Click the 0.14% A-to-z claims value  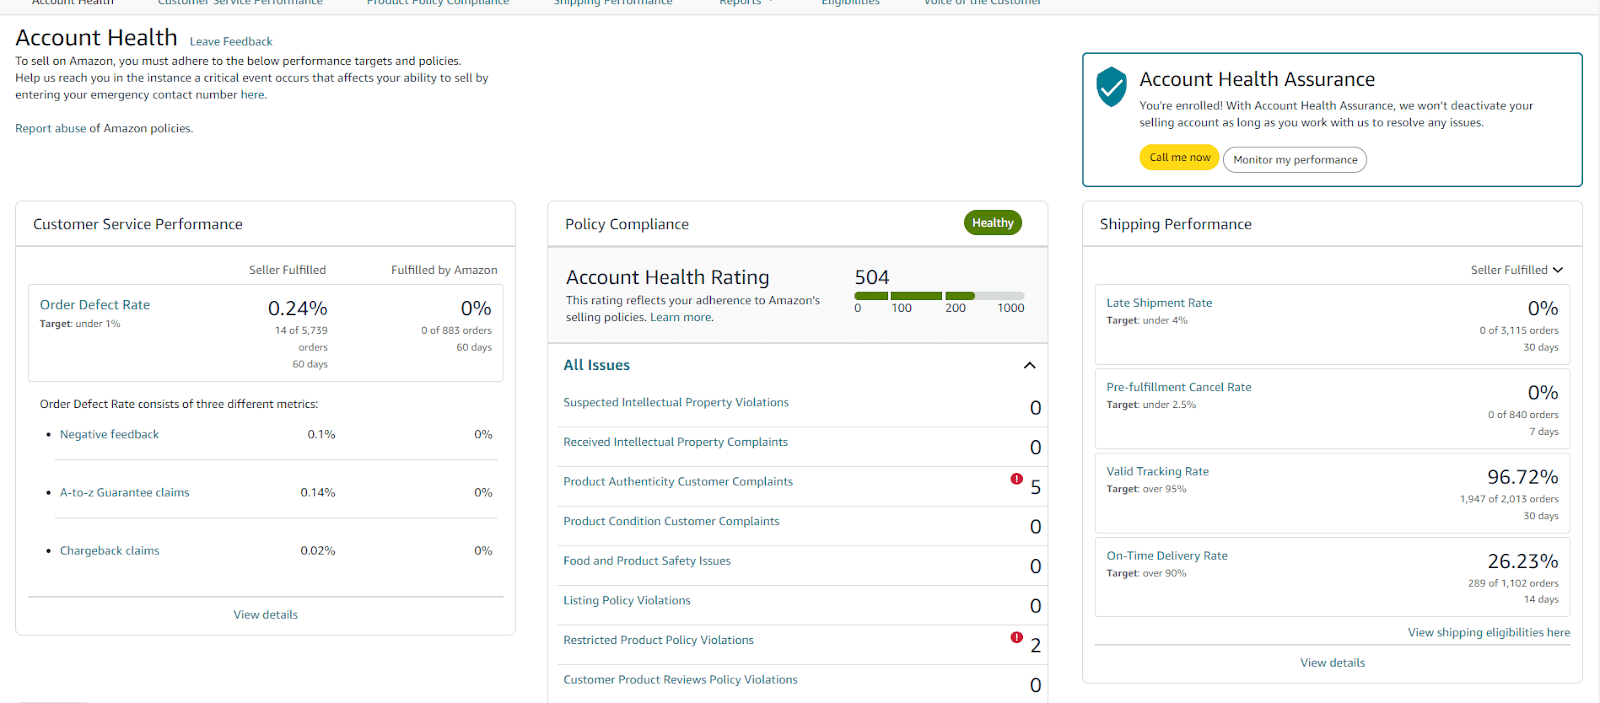[318, 492]
